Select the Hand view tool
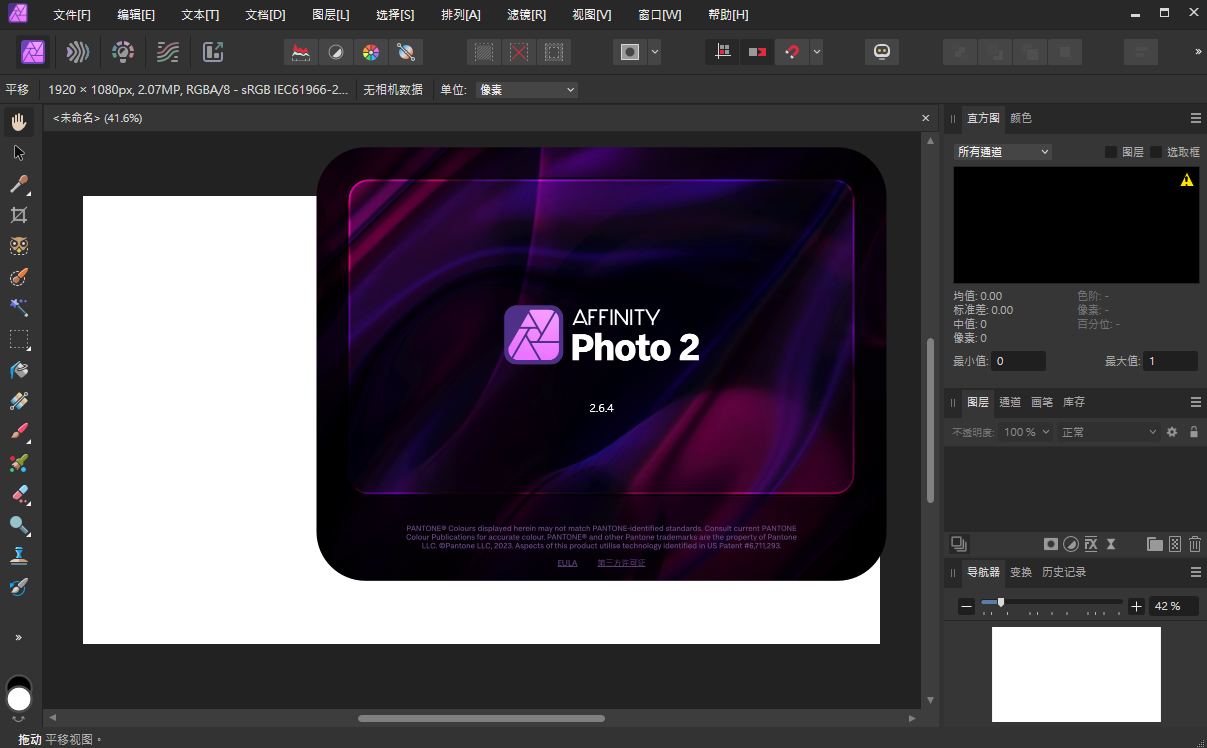1207x748 pixels. [19, 122]
